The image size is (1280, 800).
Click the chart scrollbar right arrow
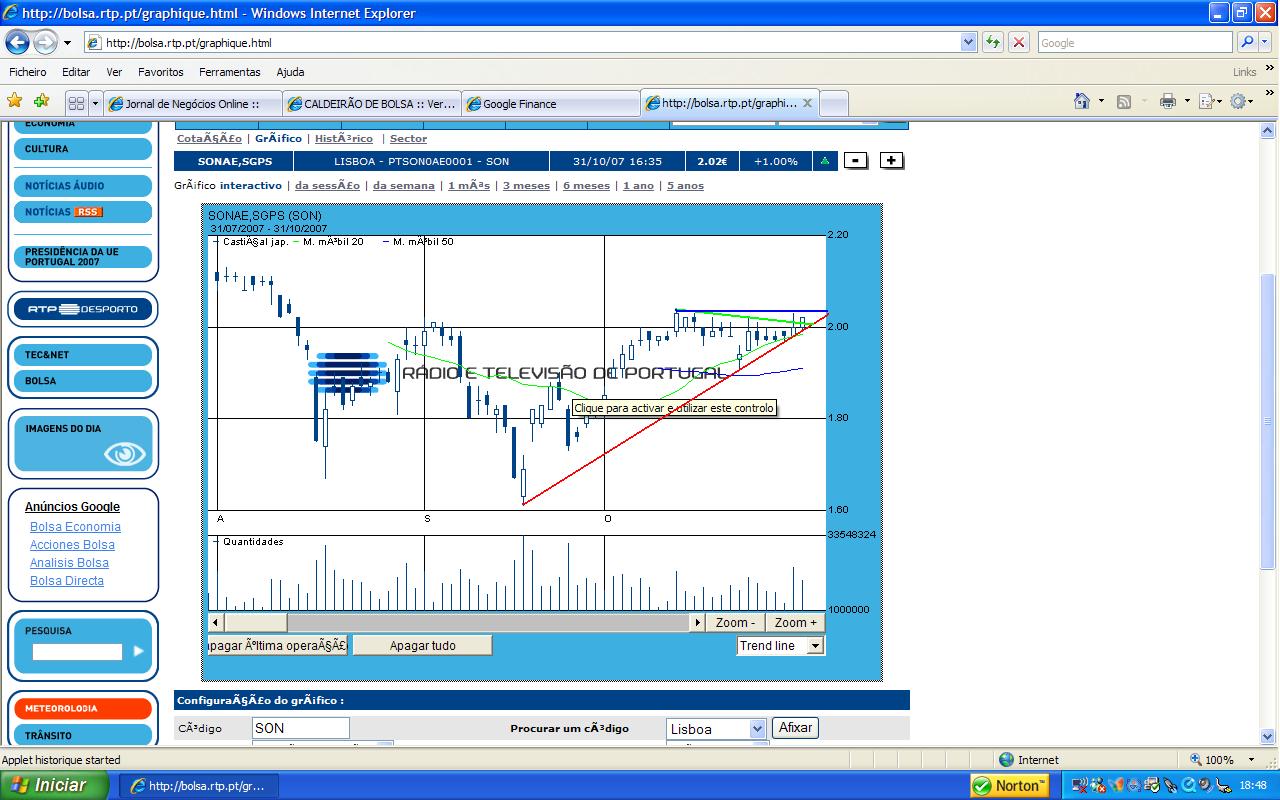point(697,623)
